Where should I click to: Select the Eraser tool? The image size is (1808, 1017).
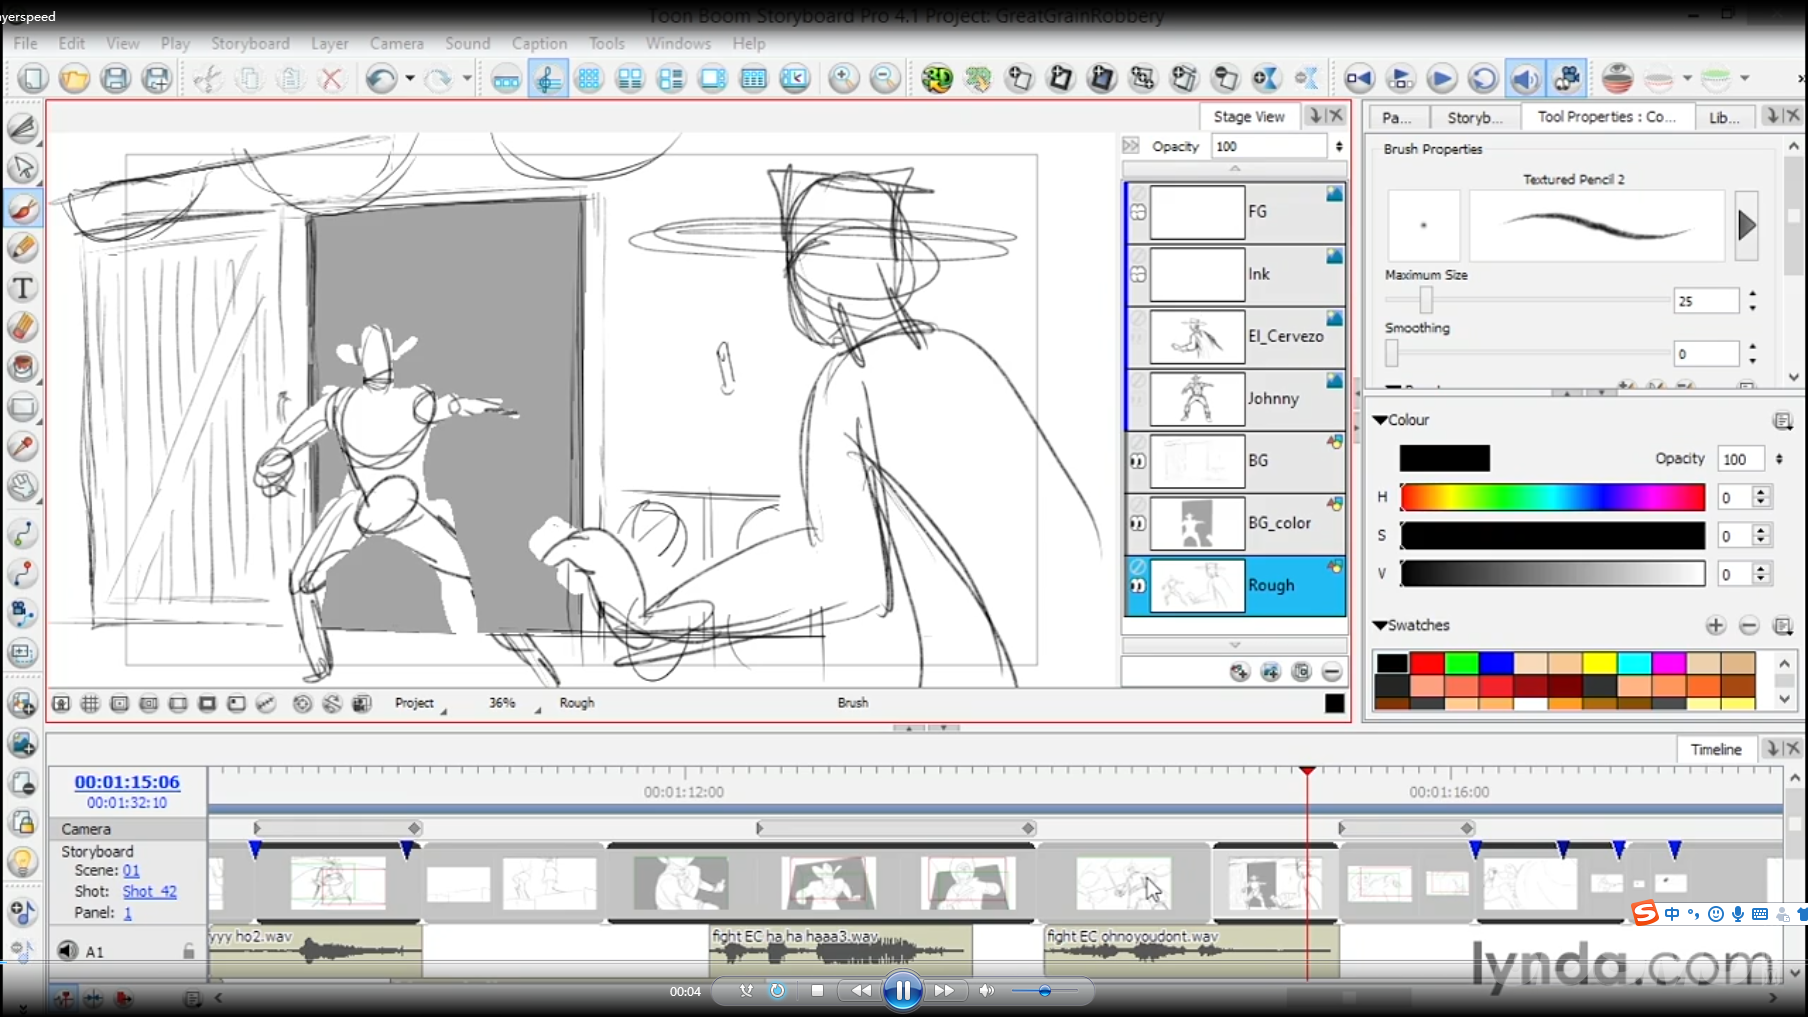pyautogui.click(x=23, y=327)
